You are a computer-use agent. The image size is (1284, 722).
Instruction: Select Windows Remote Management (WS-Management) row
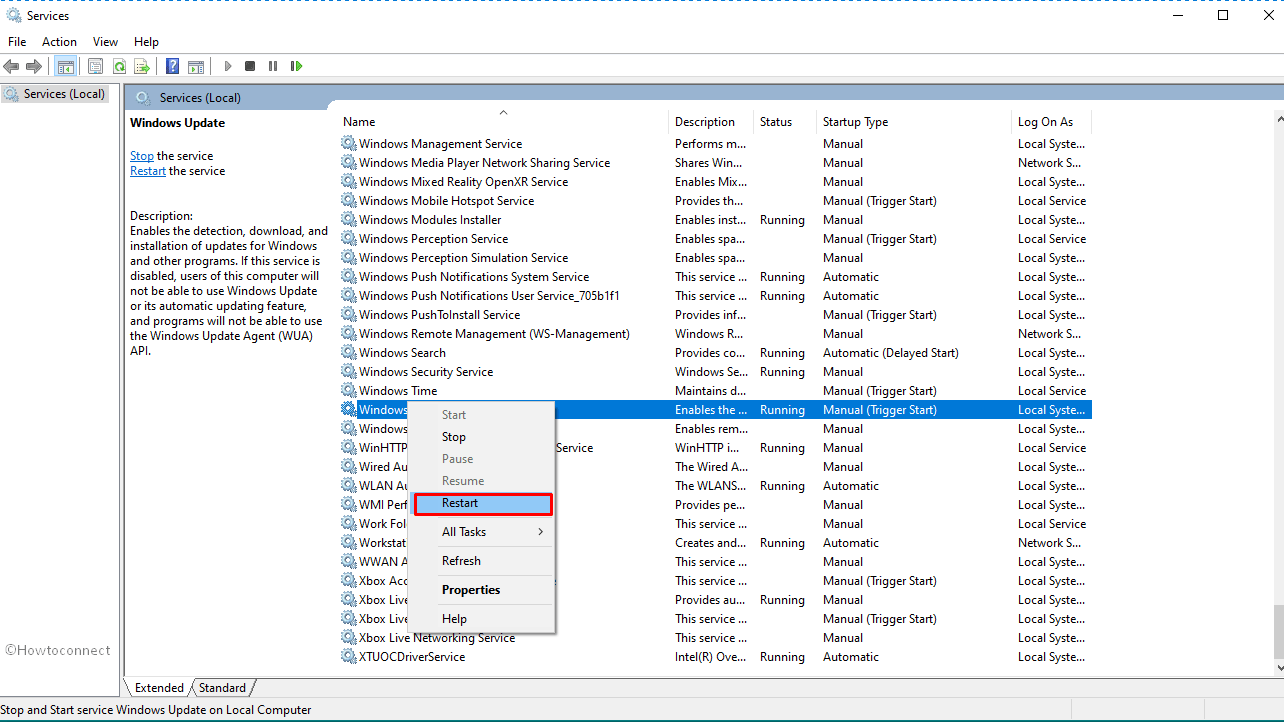point(715,333)
